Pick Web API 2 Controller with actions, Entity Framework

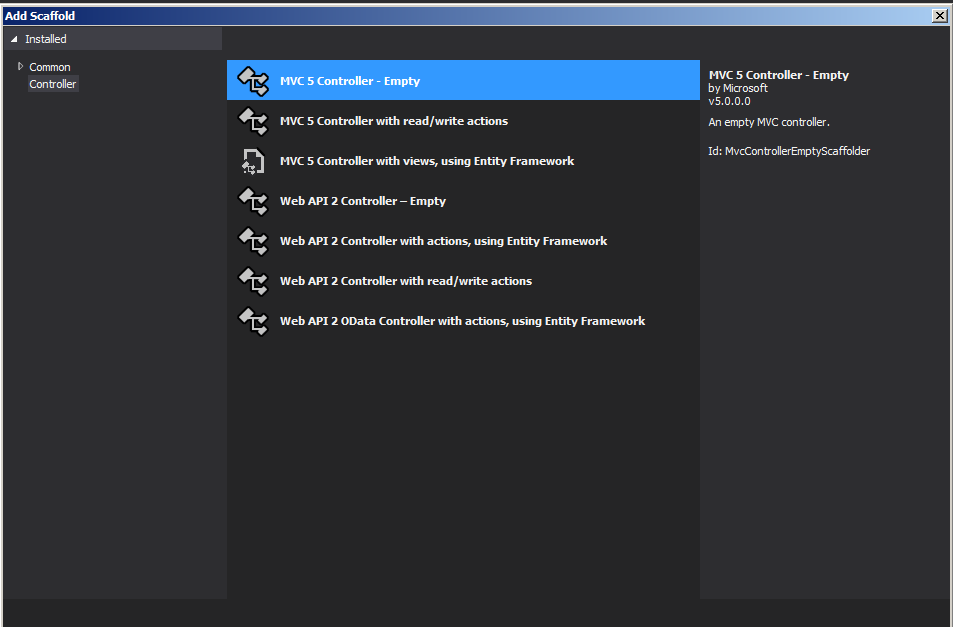(x=444, y=241)
